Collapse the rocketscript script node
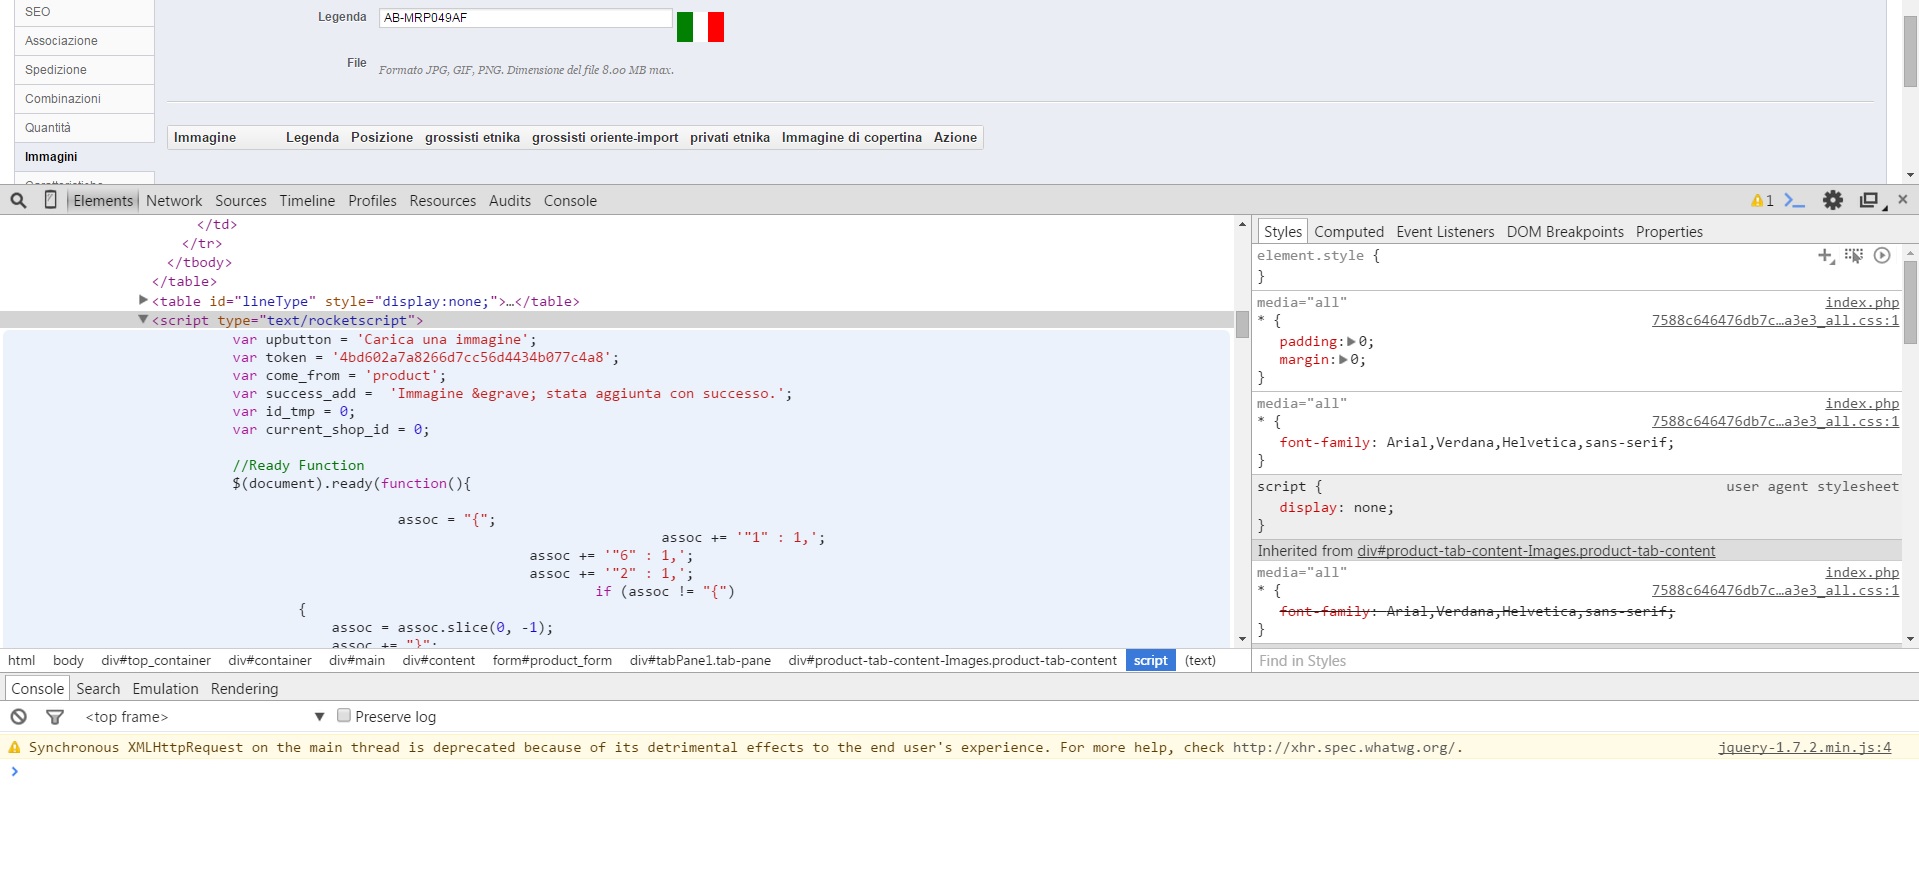The image size is (1919, 889). pos(143,320)
